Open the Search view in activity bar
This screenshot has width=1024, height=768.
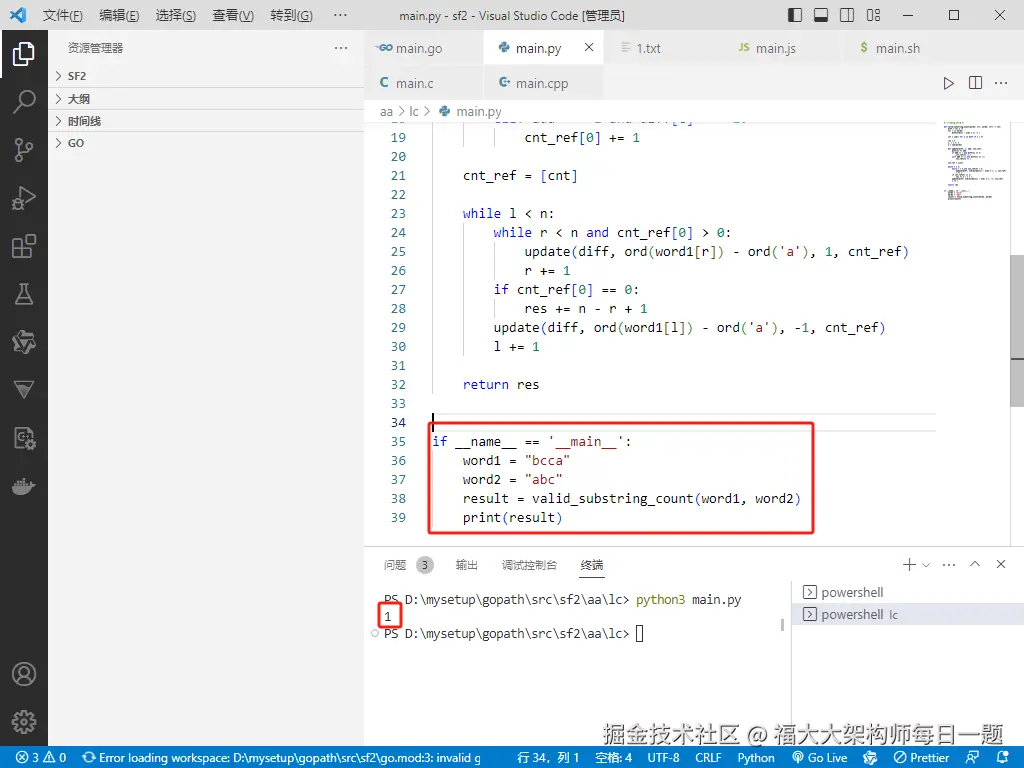click(24, 102)
